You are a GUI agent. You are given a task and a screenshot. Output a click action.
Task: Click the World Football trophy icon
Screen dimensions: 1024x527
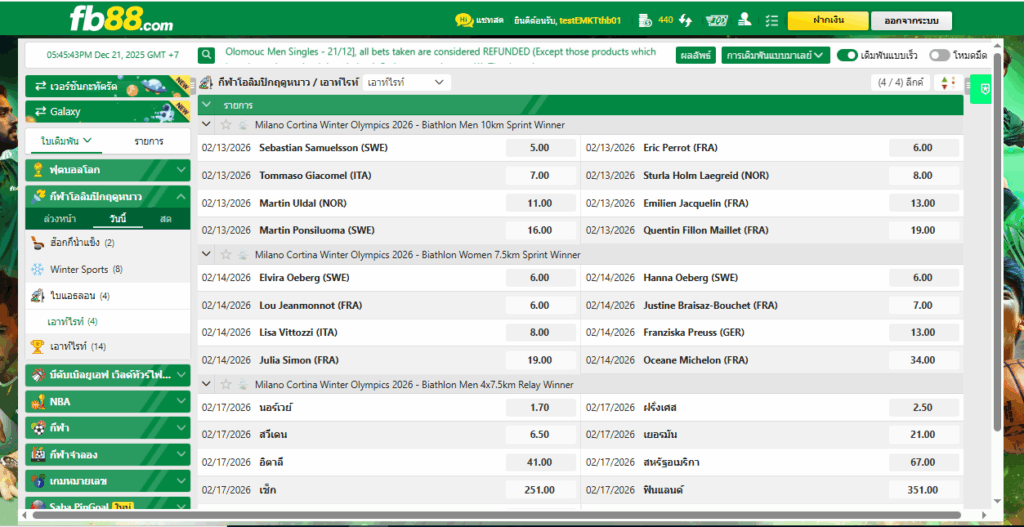(38, 170)
